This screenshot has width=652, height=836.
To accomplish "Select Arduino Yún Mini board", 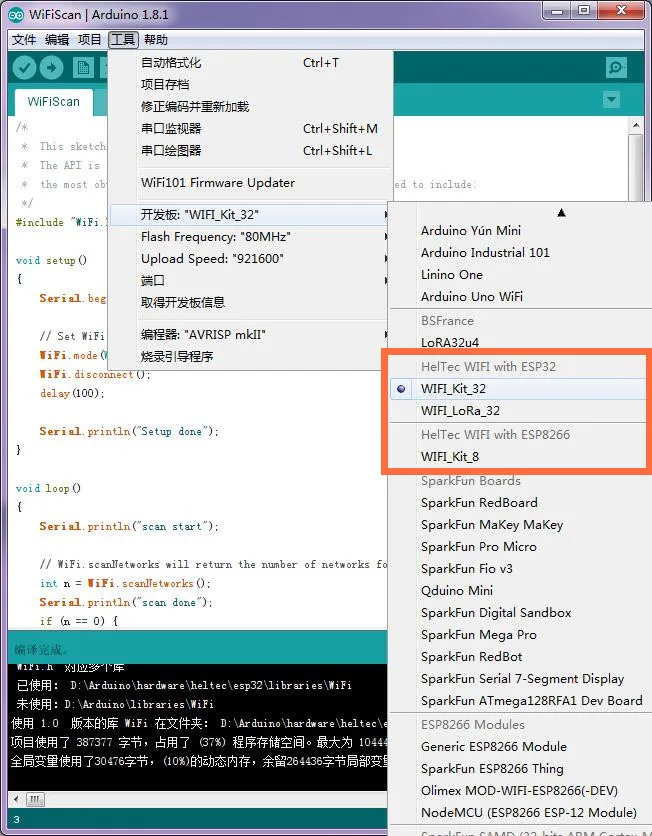I will pyautogui.click(x=520, y=231).
